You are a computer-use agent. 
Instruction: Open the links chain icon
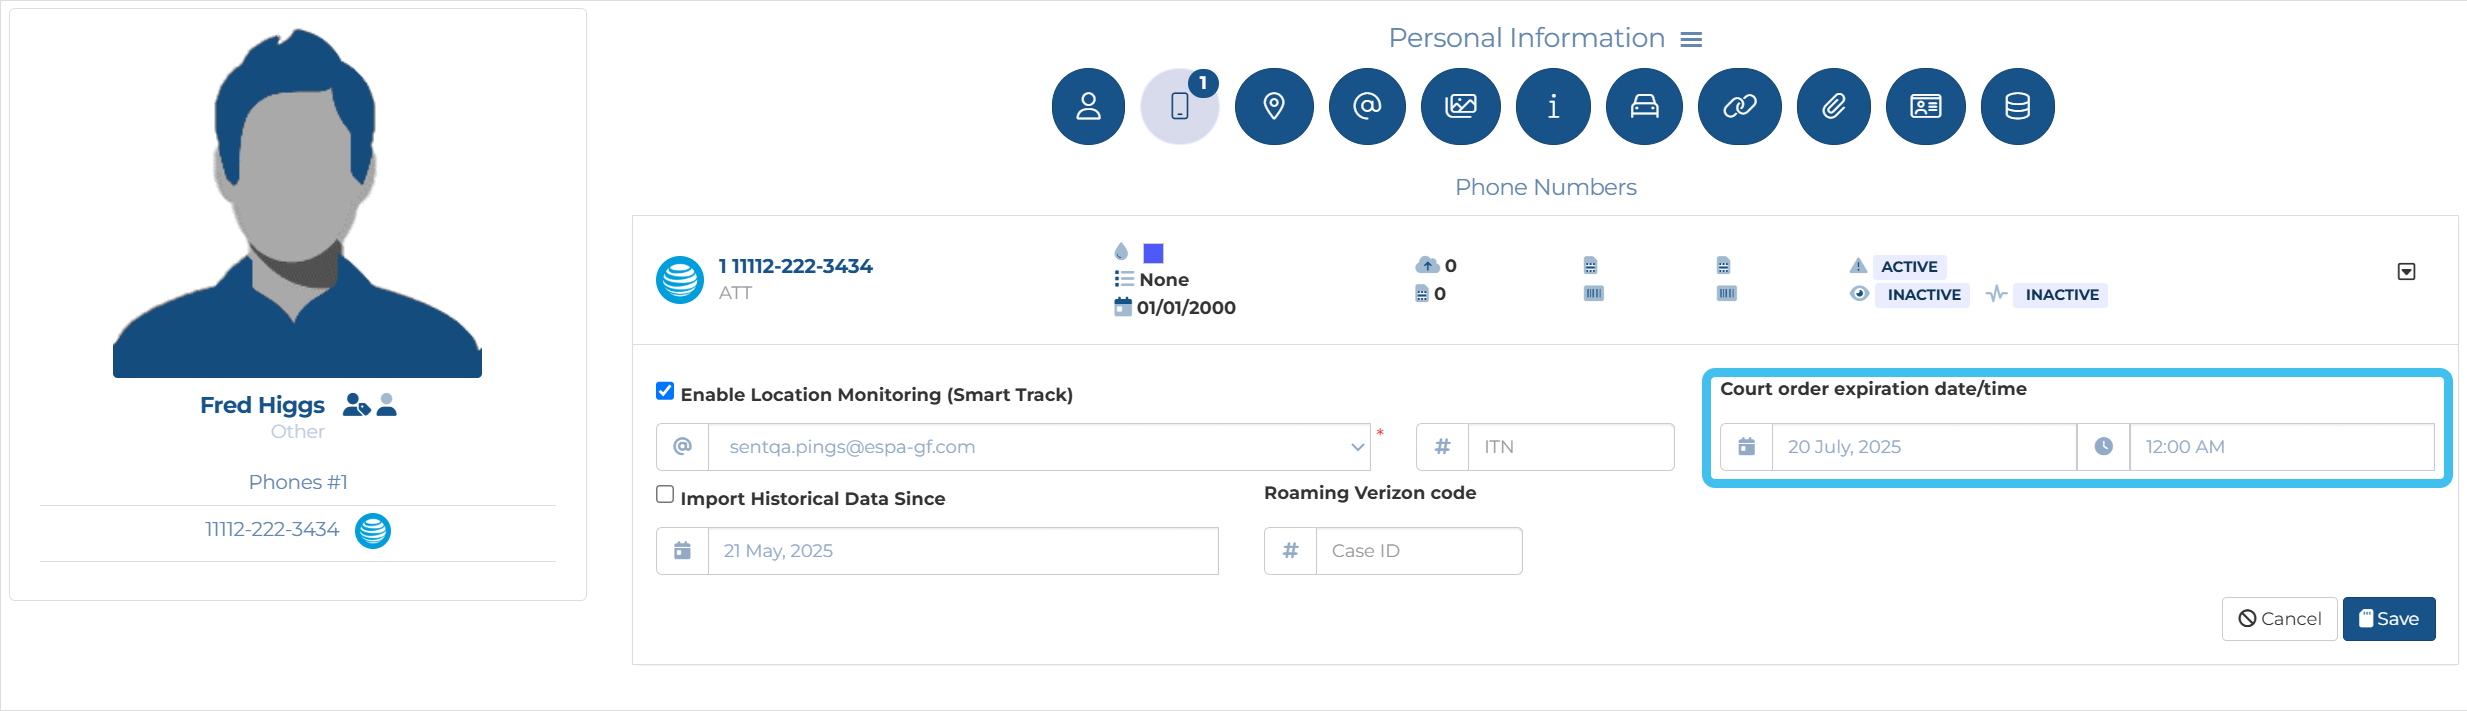click(x=1739, y=106)
